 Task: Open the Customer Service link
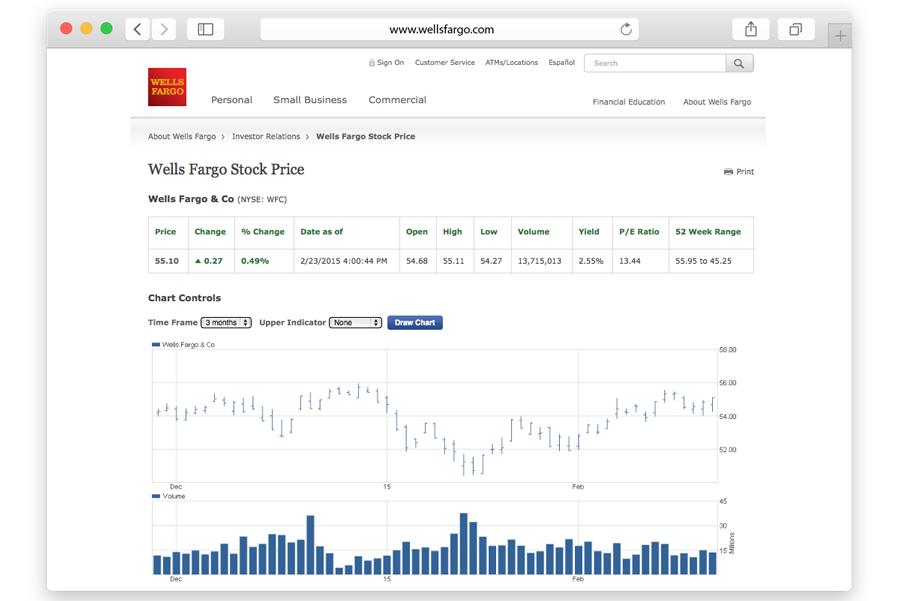tap(445, 63)
